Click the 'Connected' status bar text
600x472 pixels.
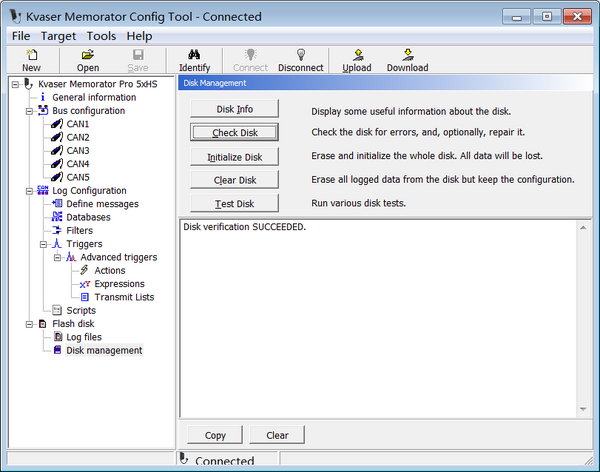coord(225,461)
